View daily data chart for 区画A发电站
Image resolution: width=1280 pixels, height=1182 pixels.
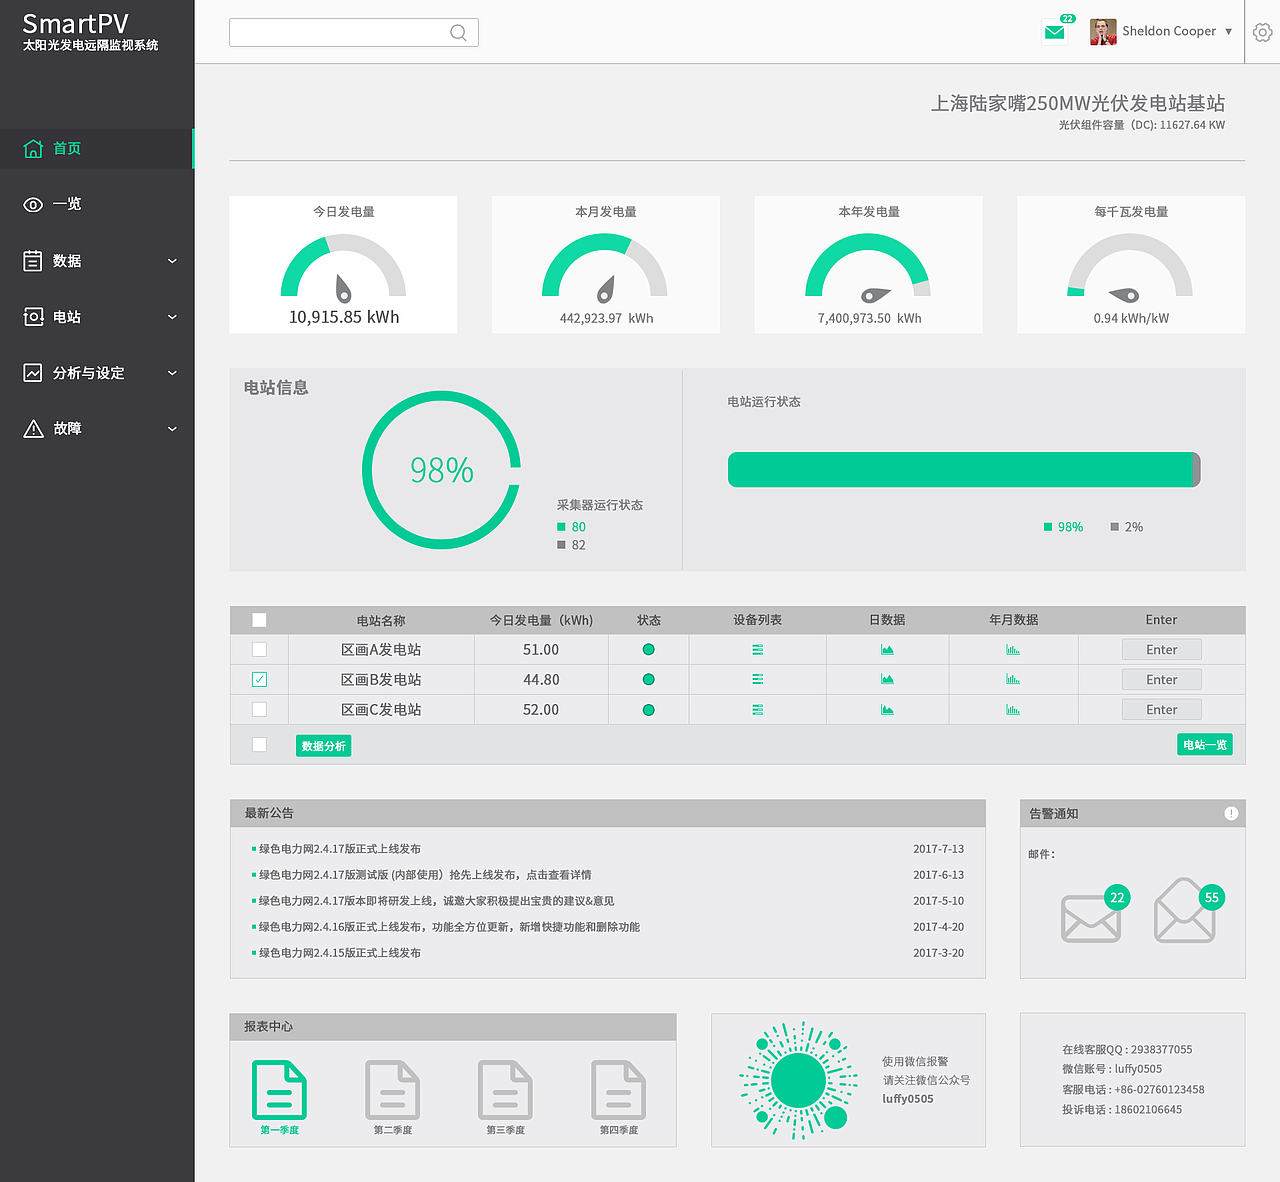887,650
